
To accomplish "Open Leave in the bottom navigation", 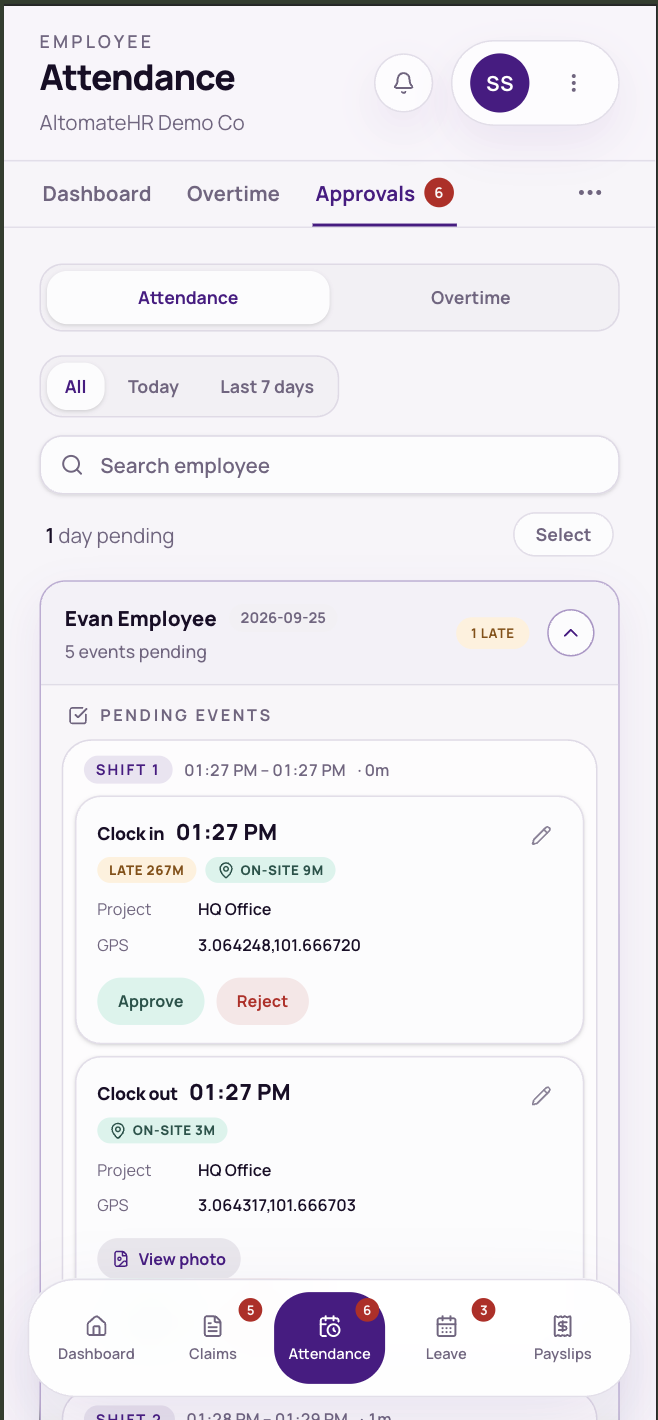I will 446,1338.
